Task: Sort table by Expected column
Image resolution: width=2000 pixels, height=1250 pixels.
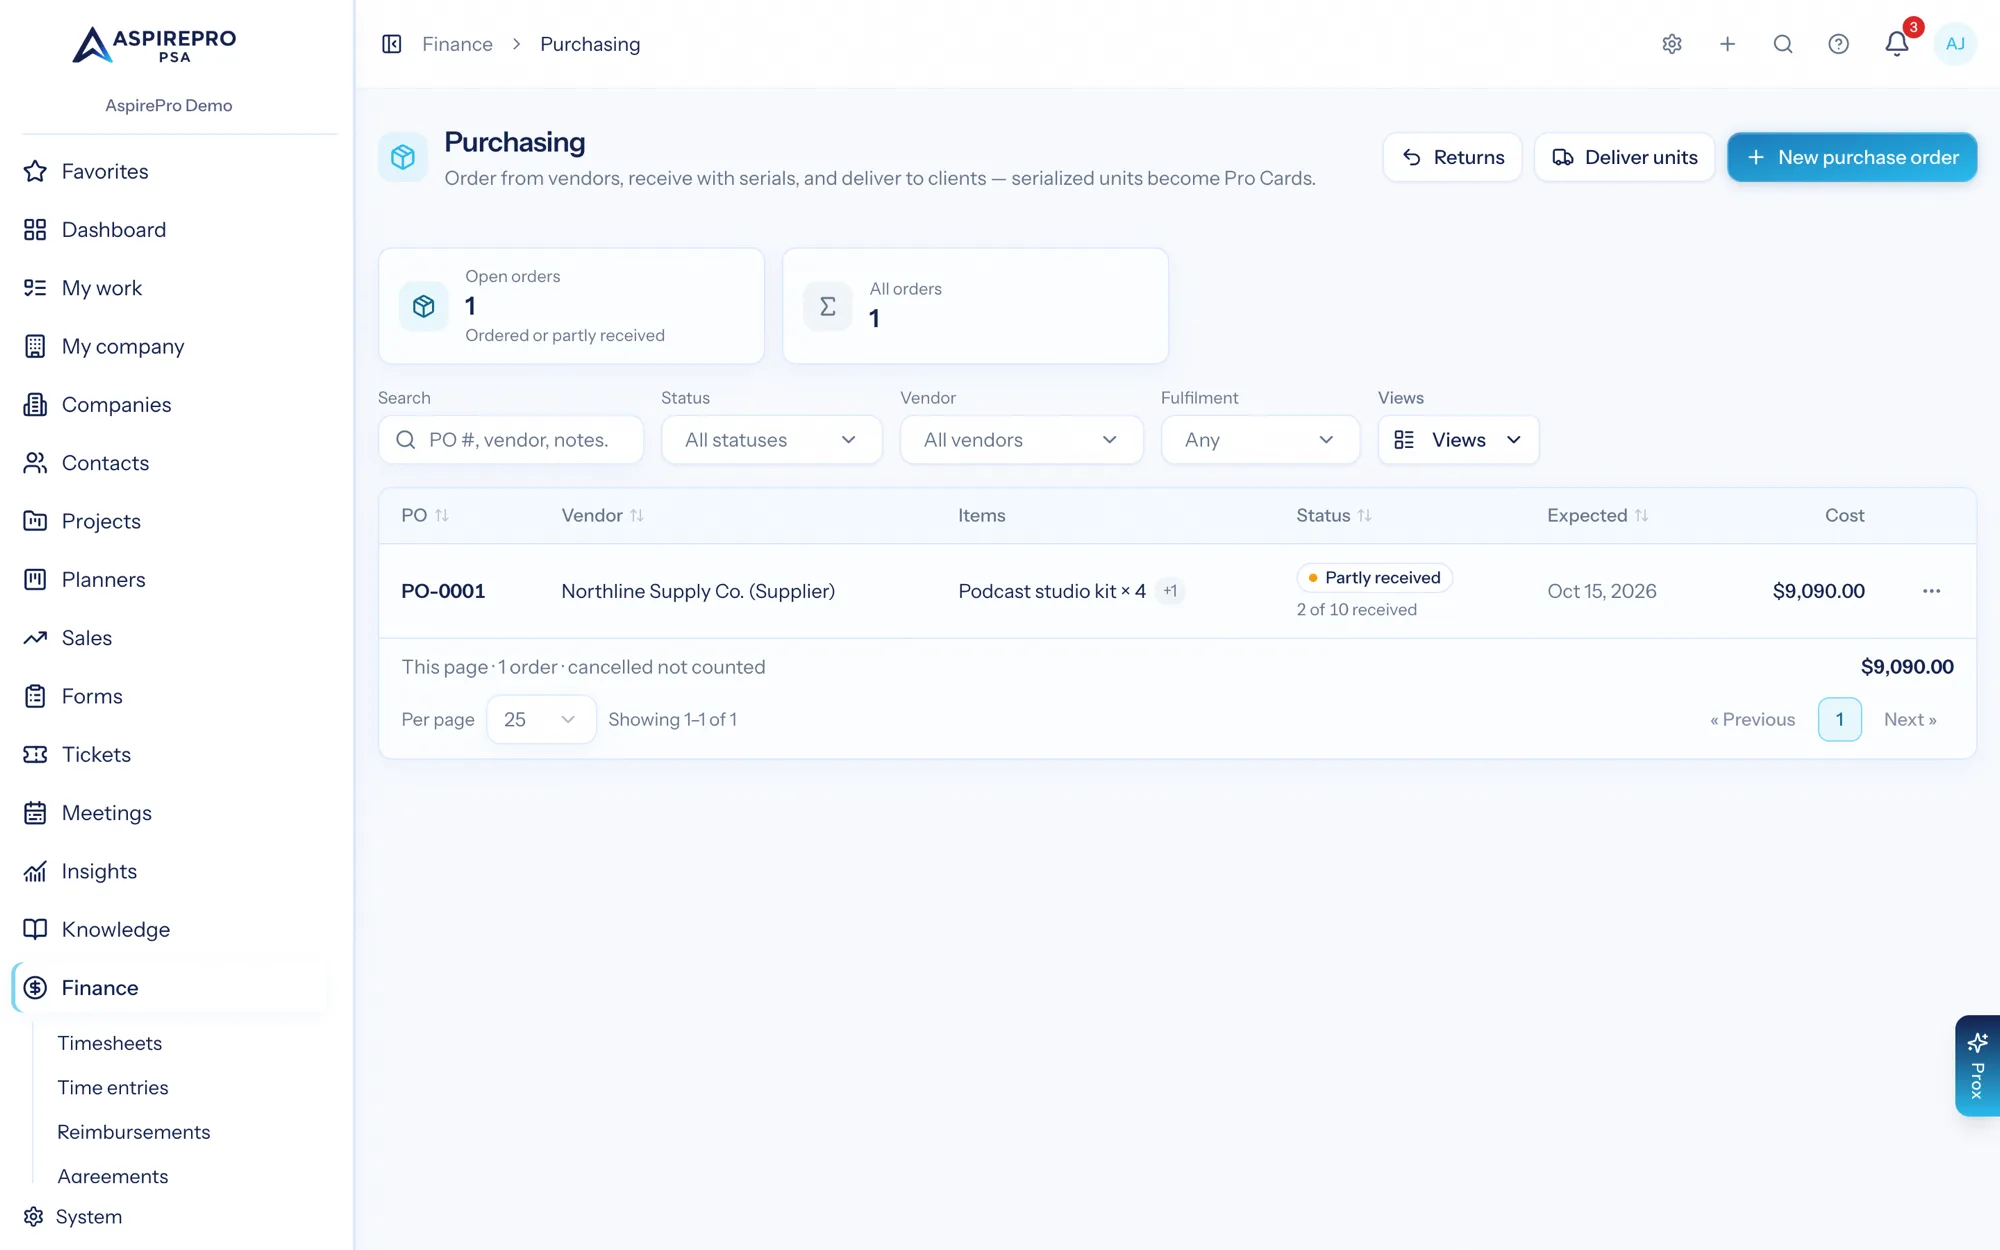Action: point(1597,516)
